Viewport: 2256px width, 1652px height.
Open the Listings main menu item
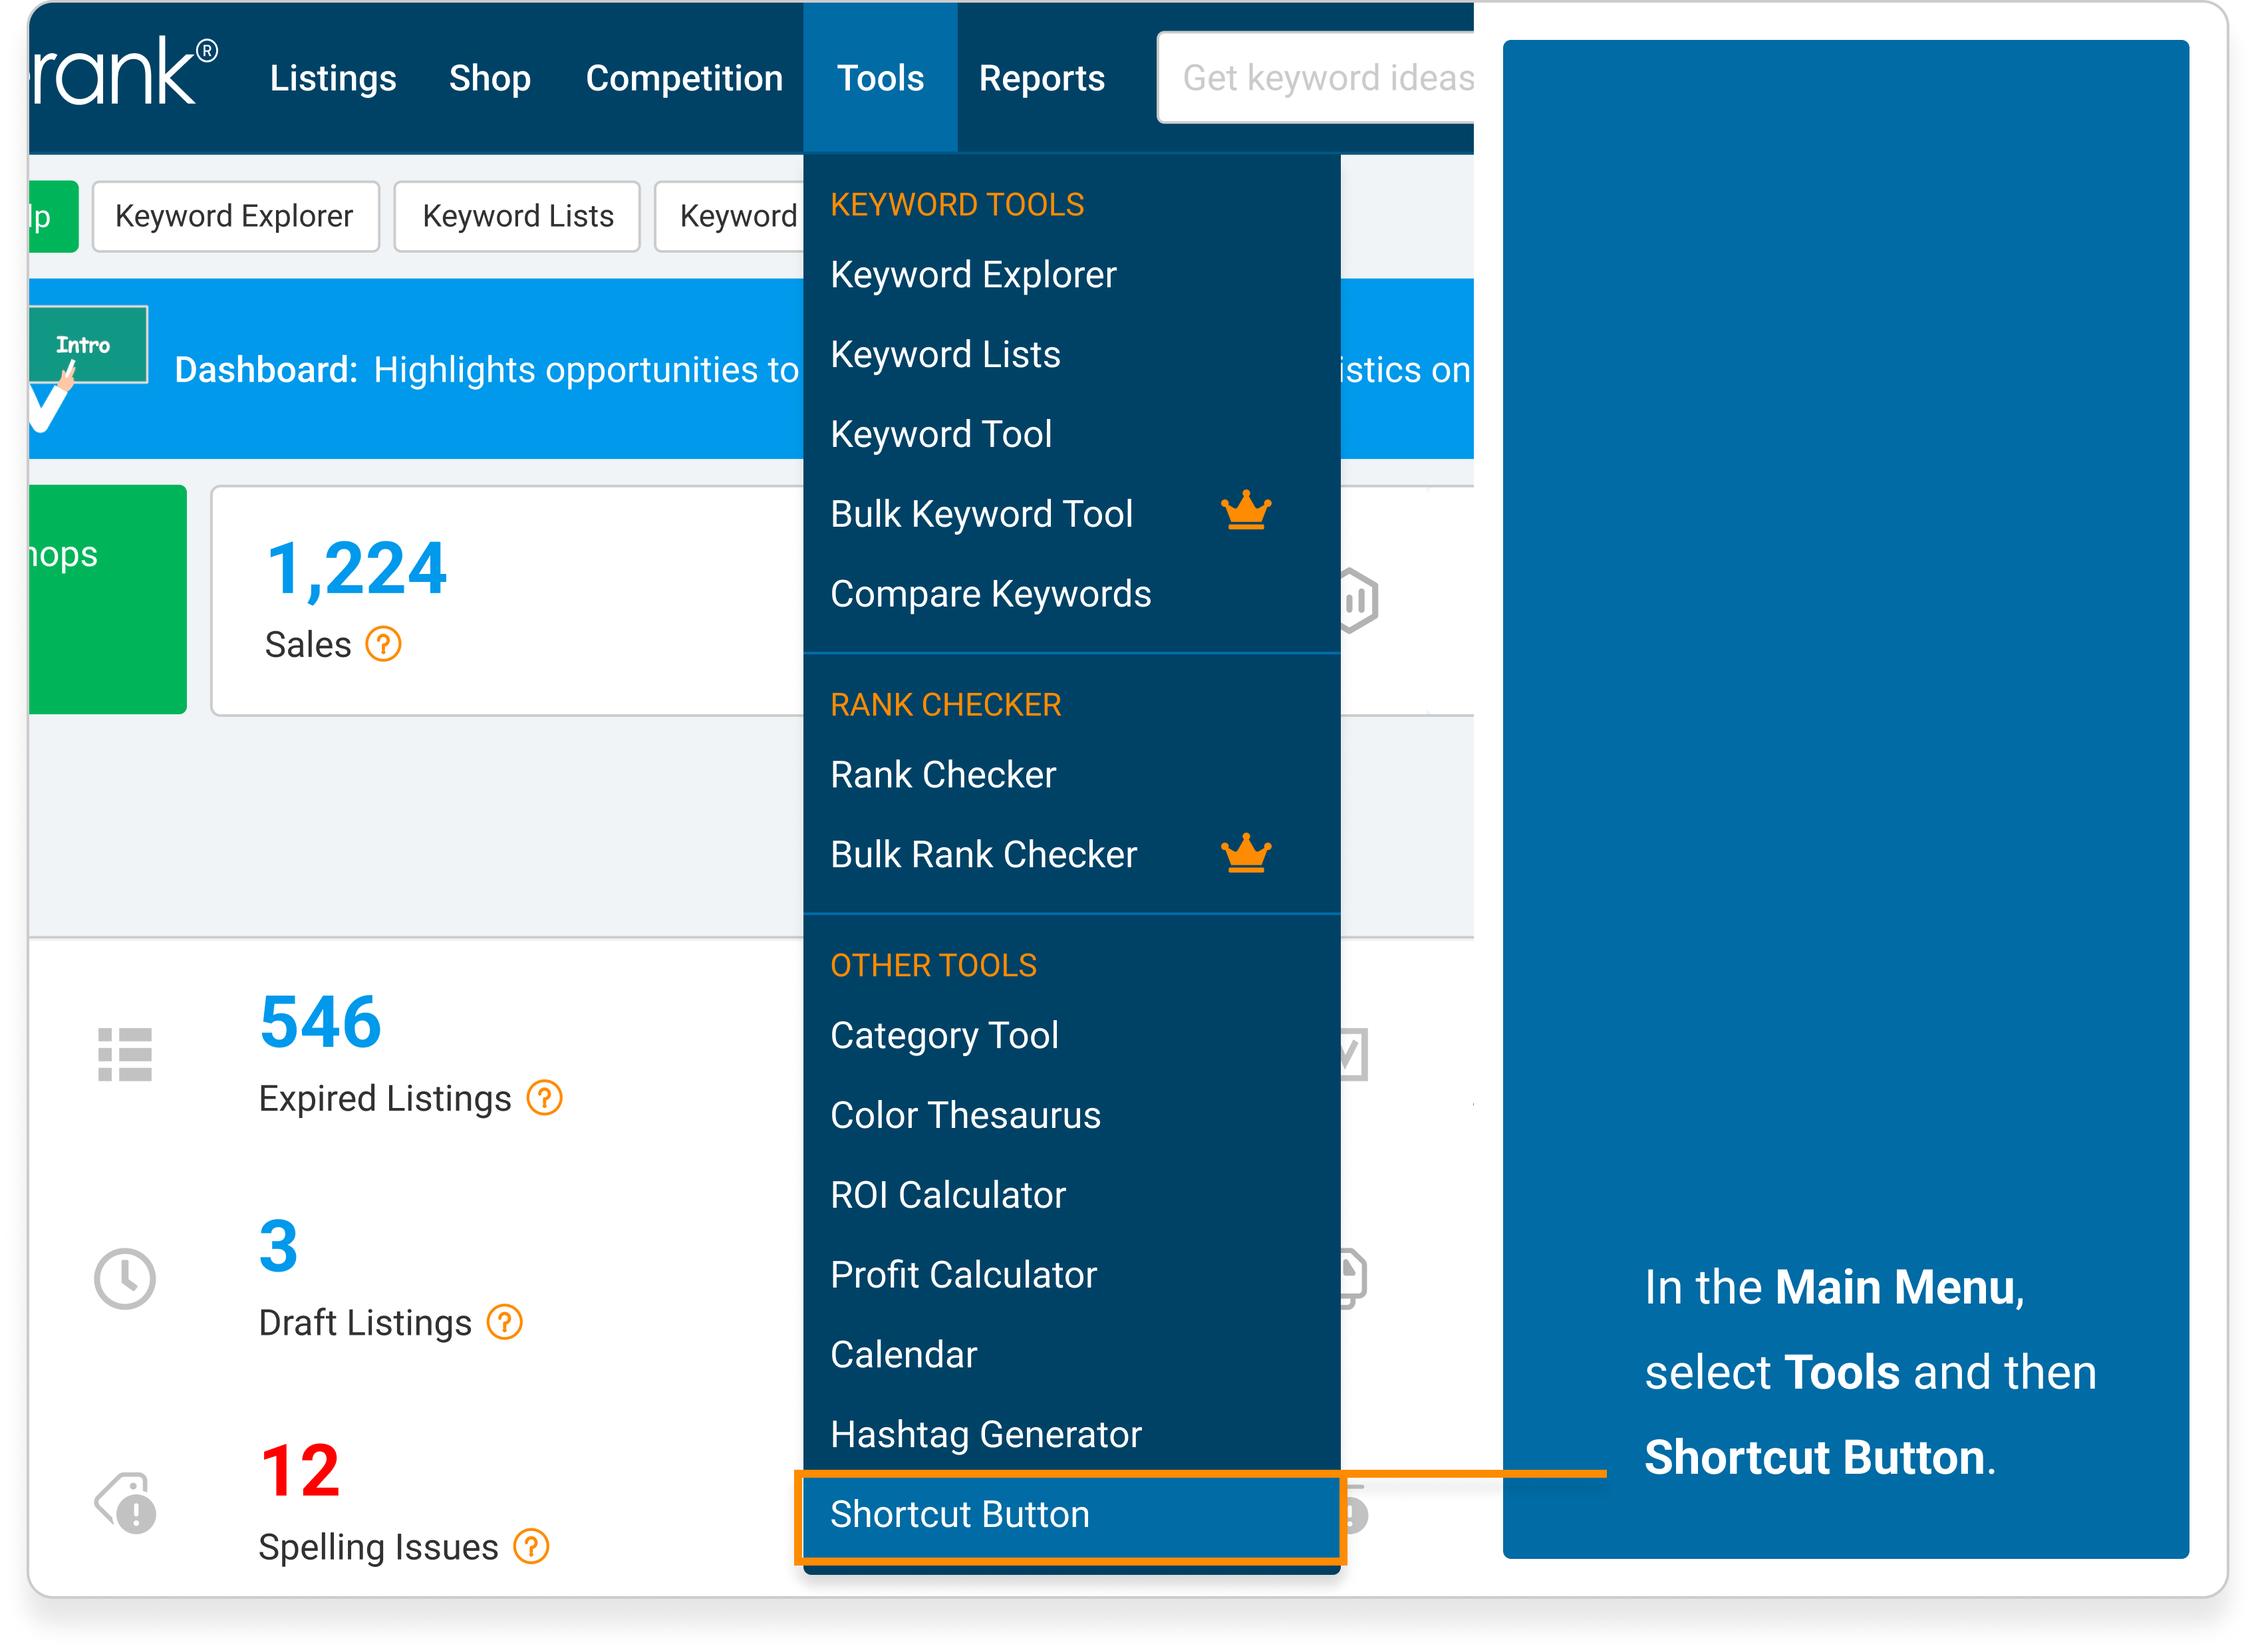tap(331, 77)
